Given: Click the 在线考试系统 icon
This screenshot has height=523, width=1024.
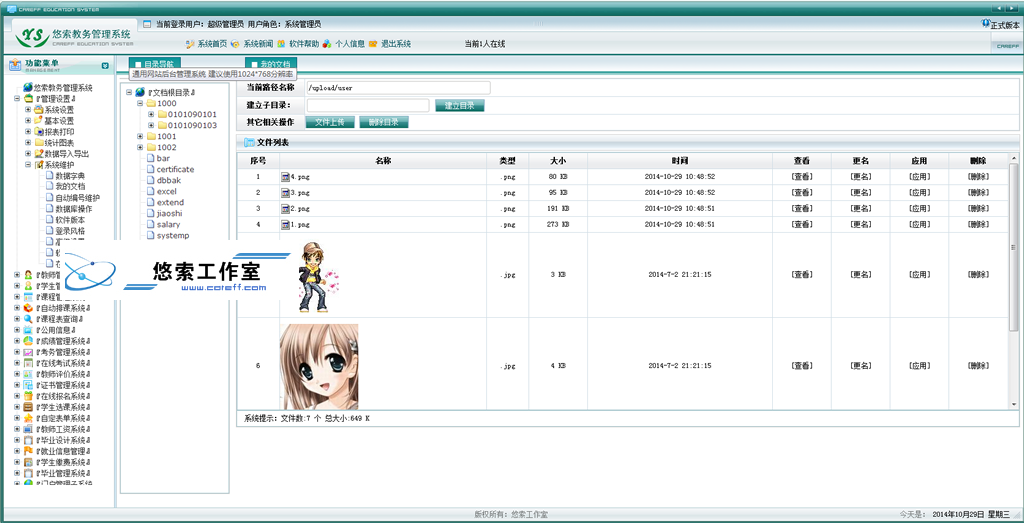Looking at the screenshot, I should pos(28,363).
